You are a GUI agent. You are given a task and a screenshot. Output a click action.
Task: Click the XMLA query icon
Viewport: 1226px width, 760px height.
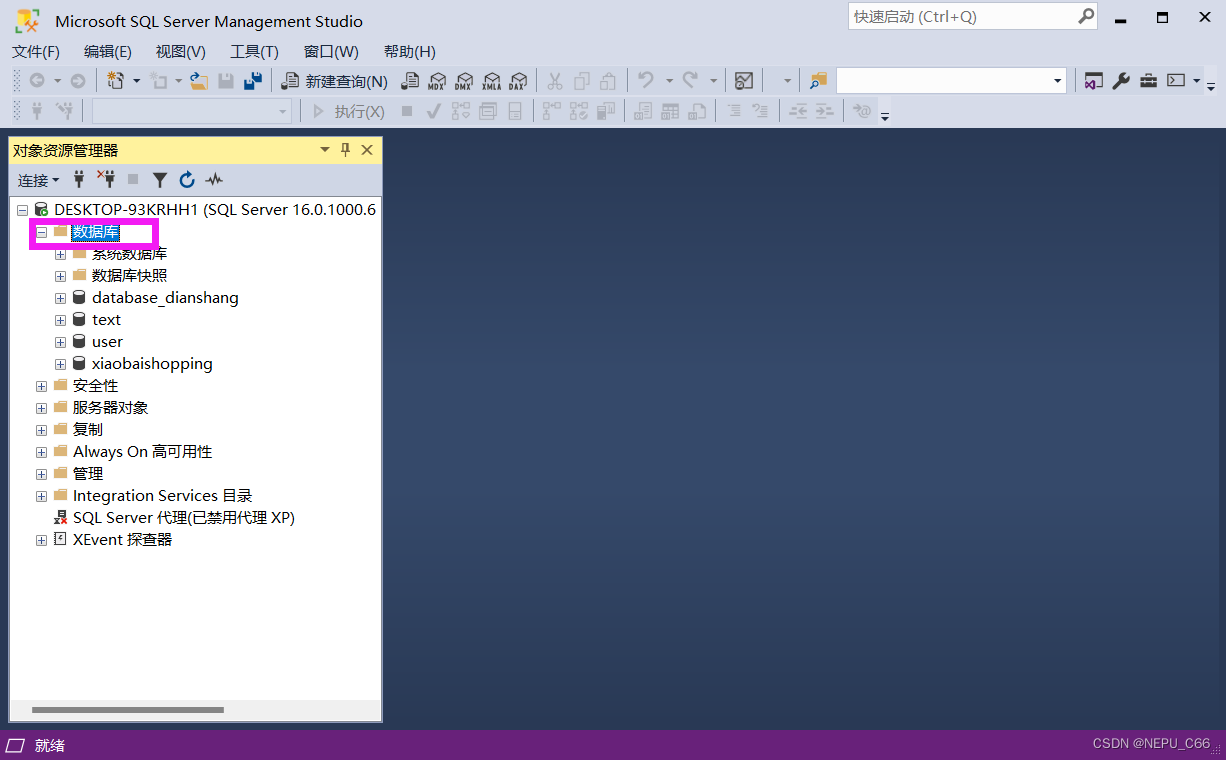click(x=491, y=81)
